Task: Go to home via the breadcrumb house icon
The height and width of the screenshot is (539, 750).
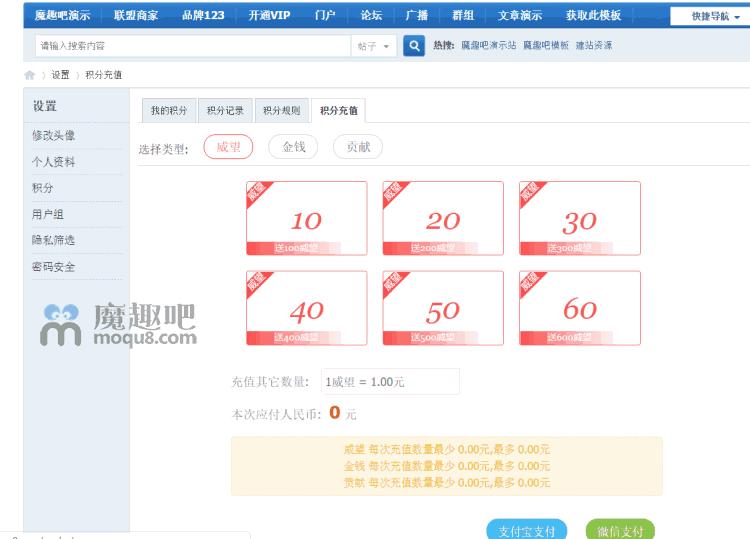Action: pos(30,75)
